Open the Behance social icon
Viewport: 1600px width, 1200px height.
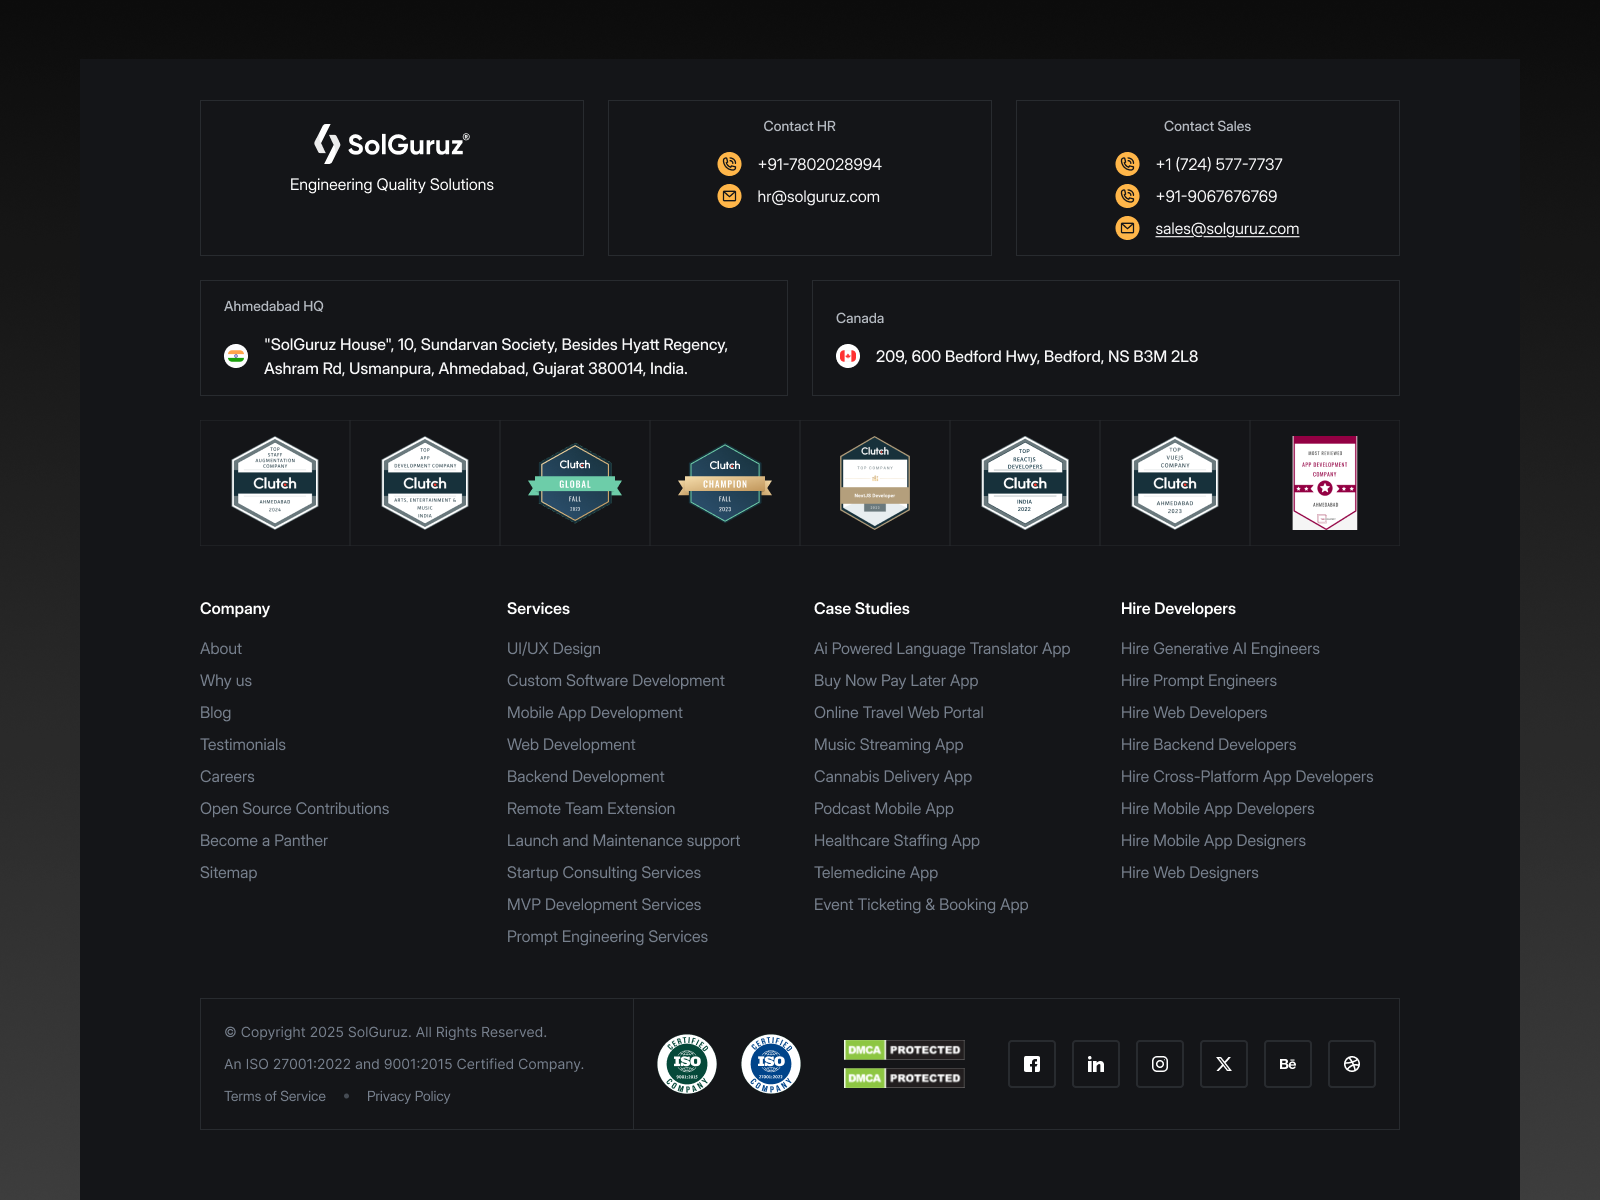pos(1288,1064)
